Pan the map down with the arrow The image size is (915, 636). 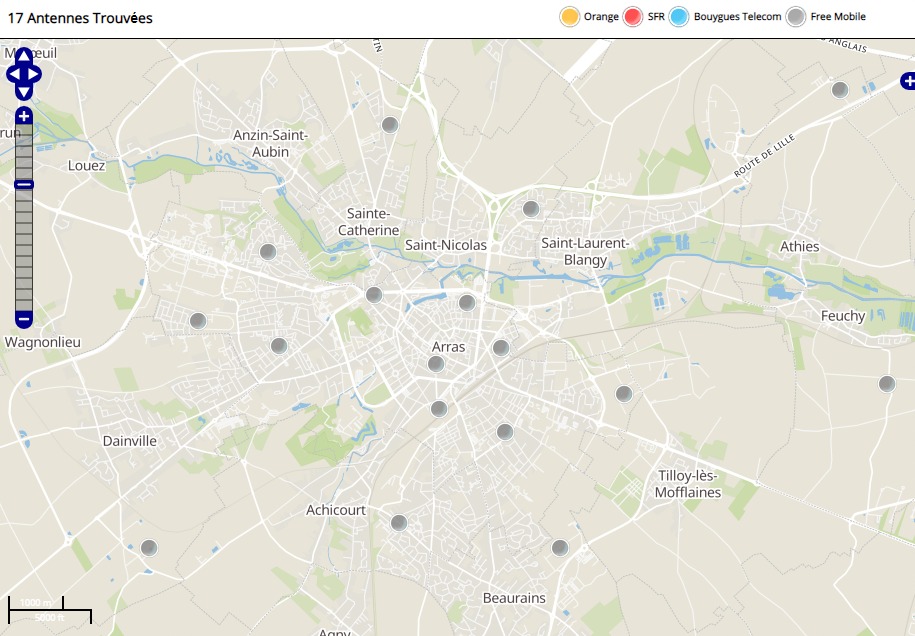pos(24,92)
